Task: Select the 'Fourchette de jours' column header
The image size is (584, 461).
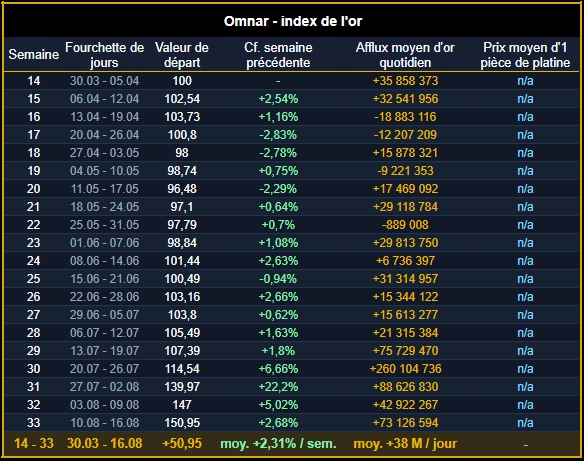Action: click(x=104, y=55)
